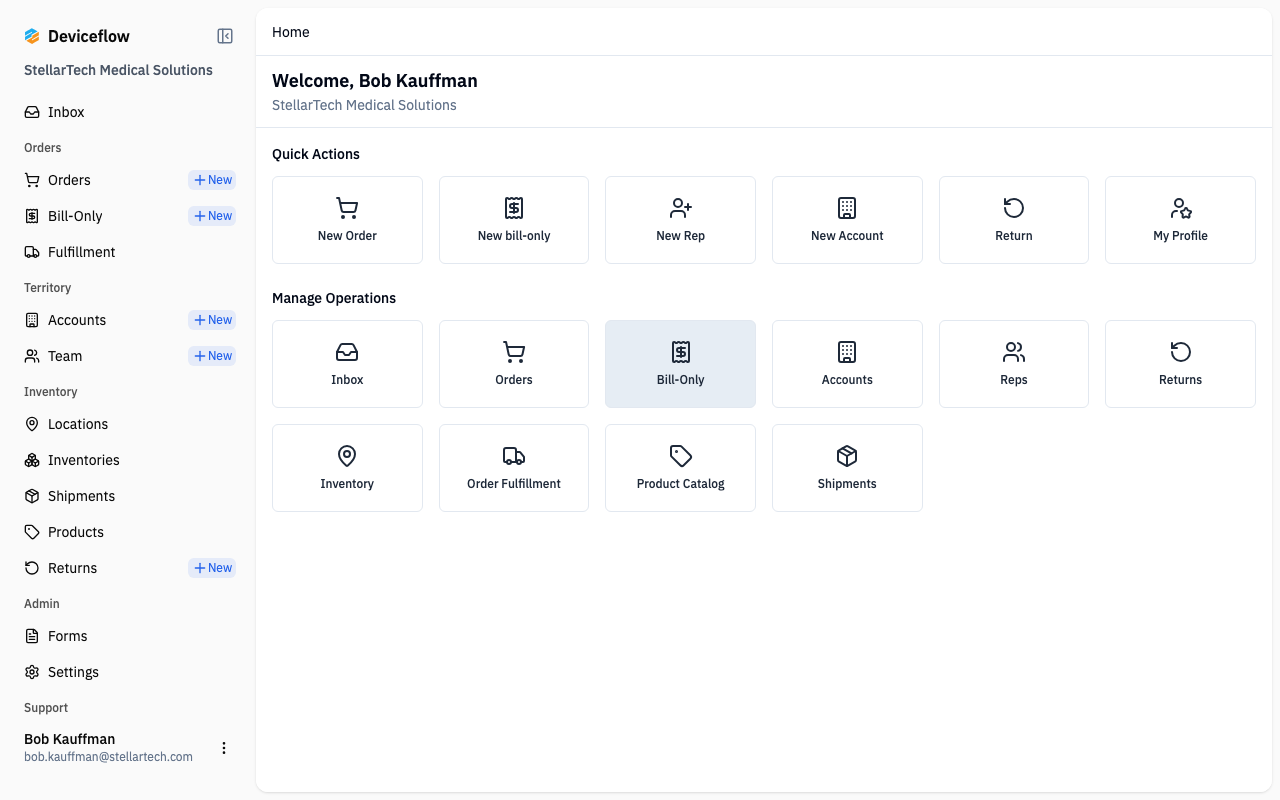Open the user menu three-dot icon
The height and width of the screenshot is (800, 1280).
tap(224, 748)
